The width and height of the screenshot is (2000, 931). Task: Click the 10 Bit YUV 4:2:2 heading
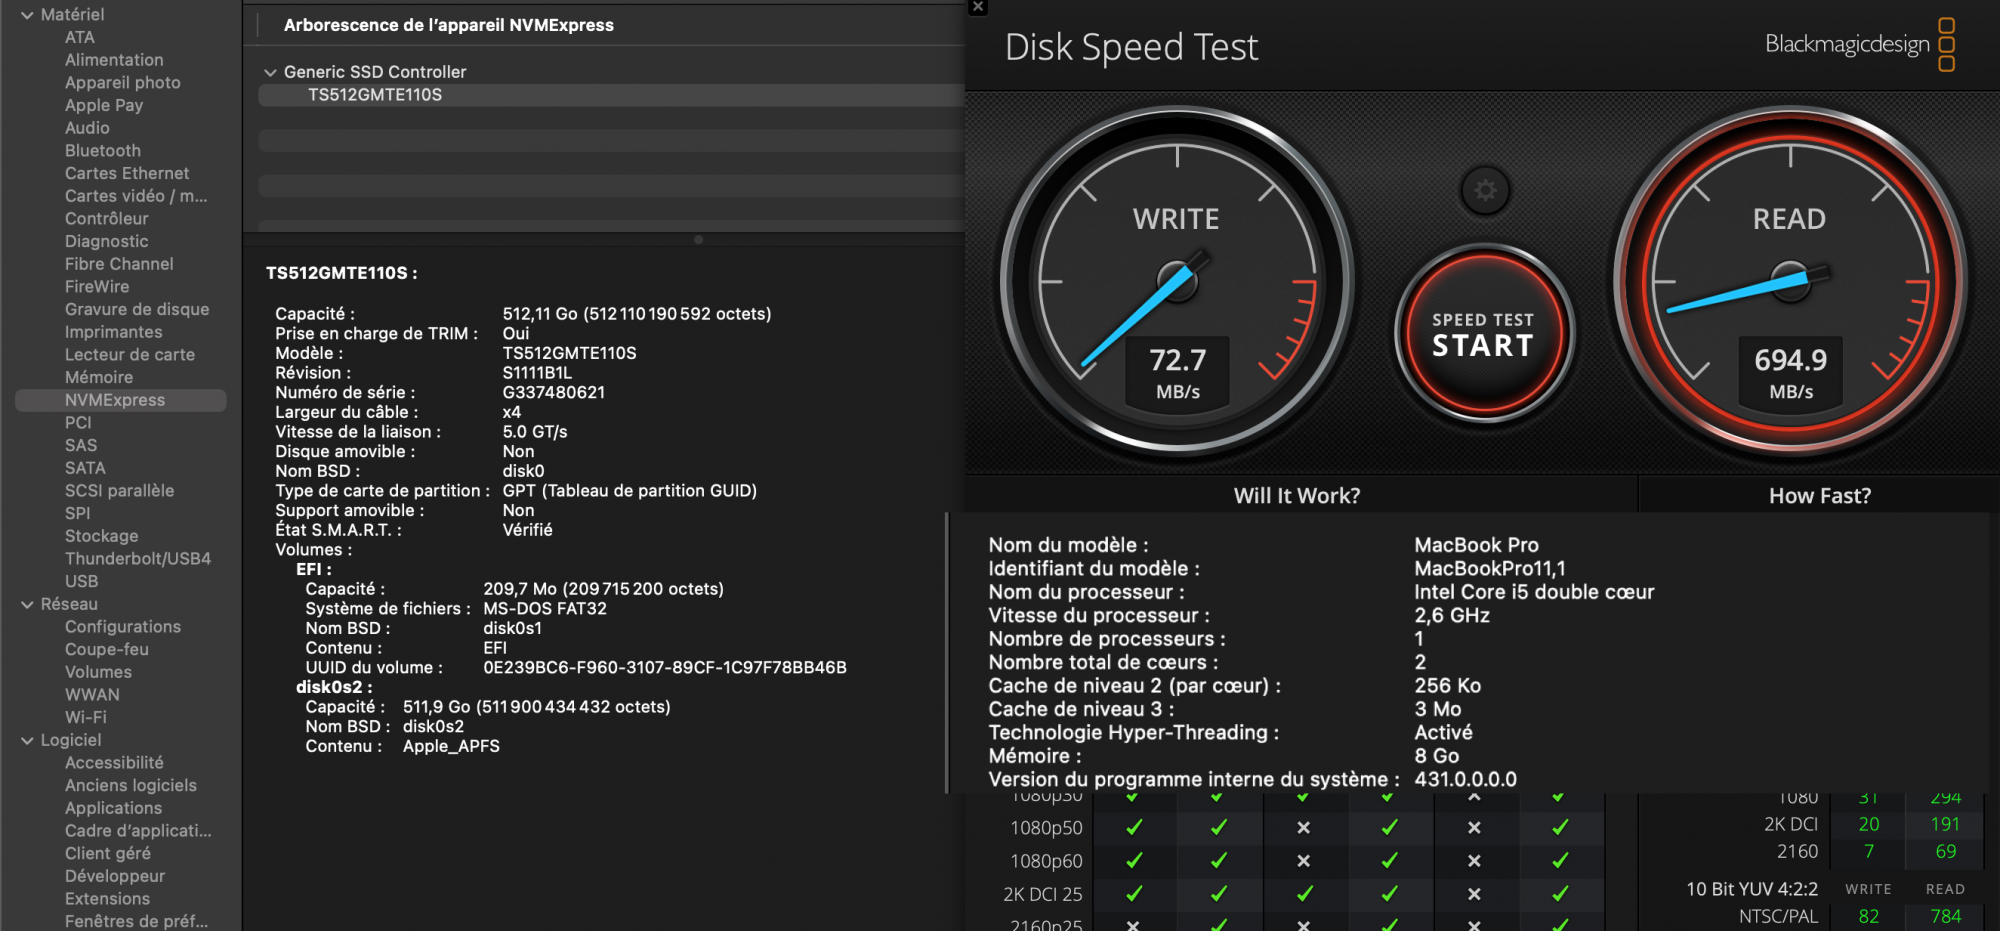tap(1752, 889)
